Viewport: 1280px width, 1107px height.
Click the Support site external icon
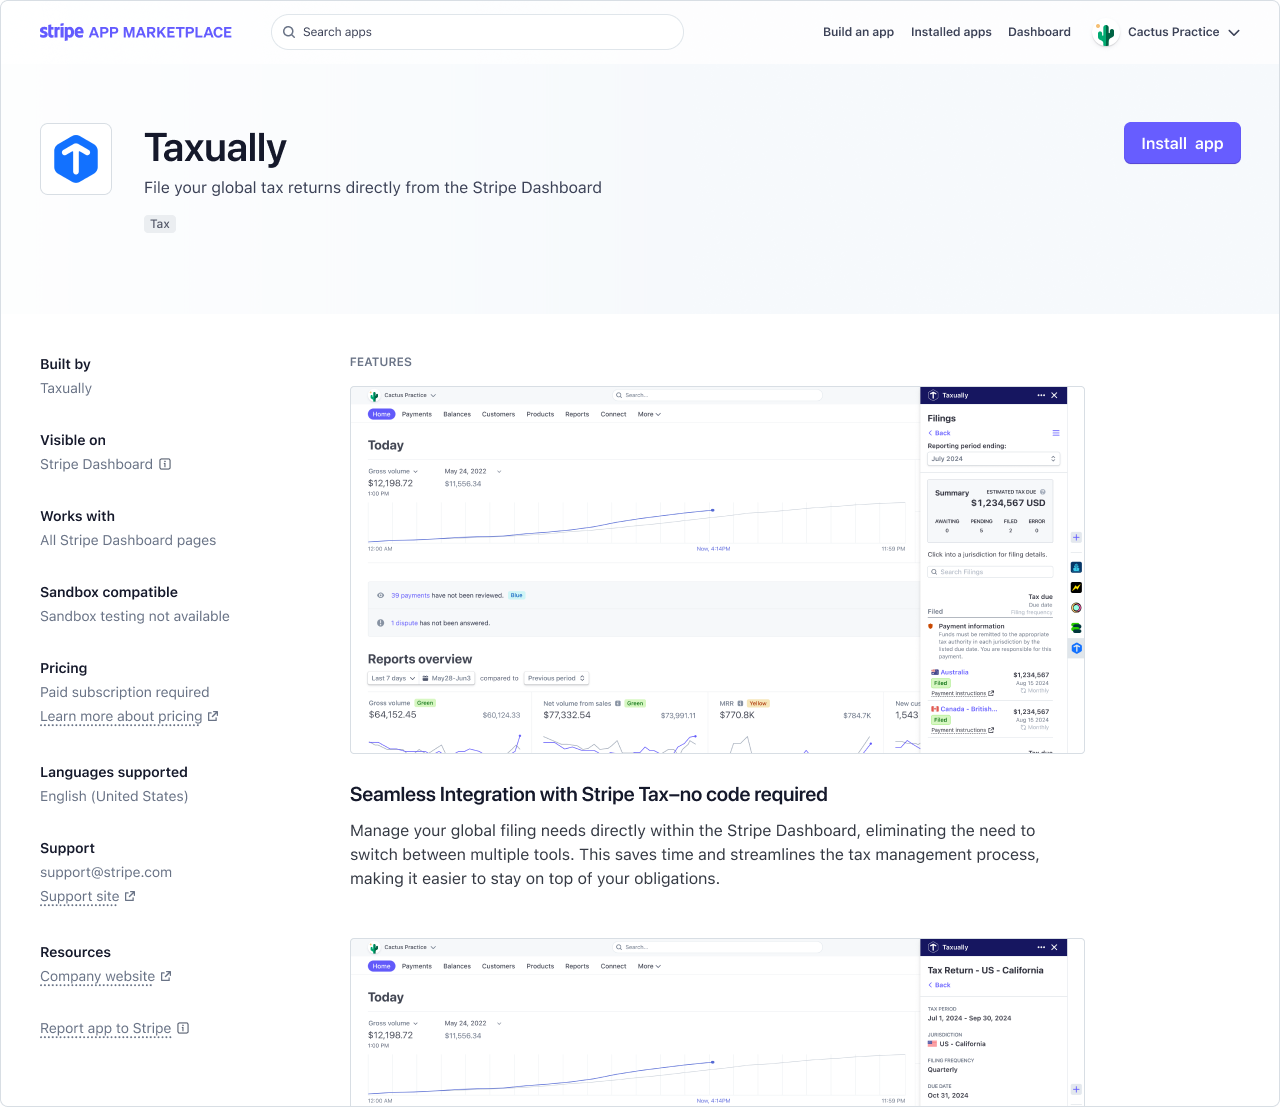point(130,896)
